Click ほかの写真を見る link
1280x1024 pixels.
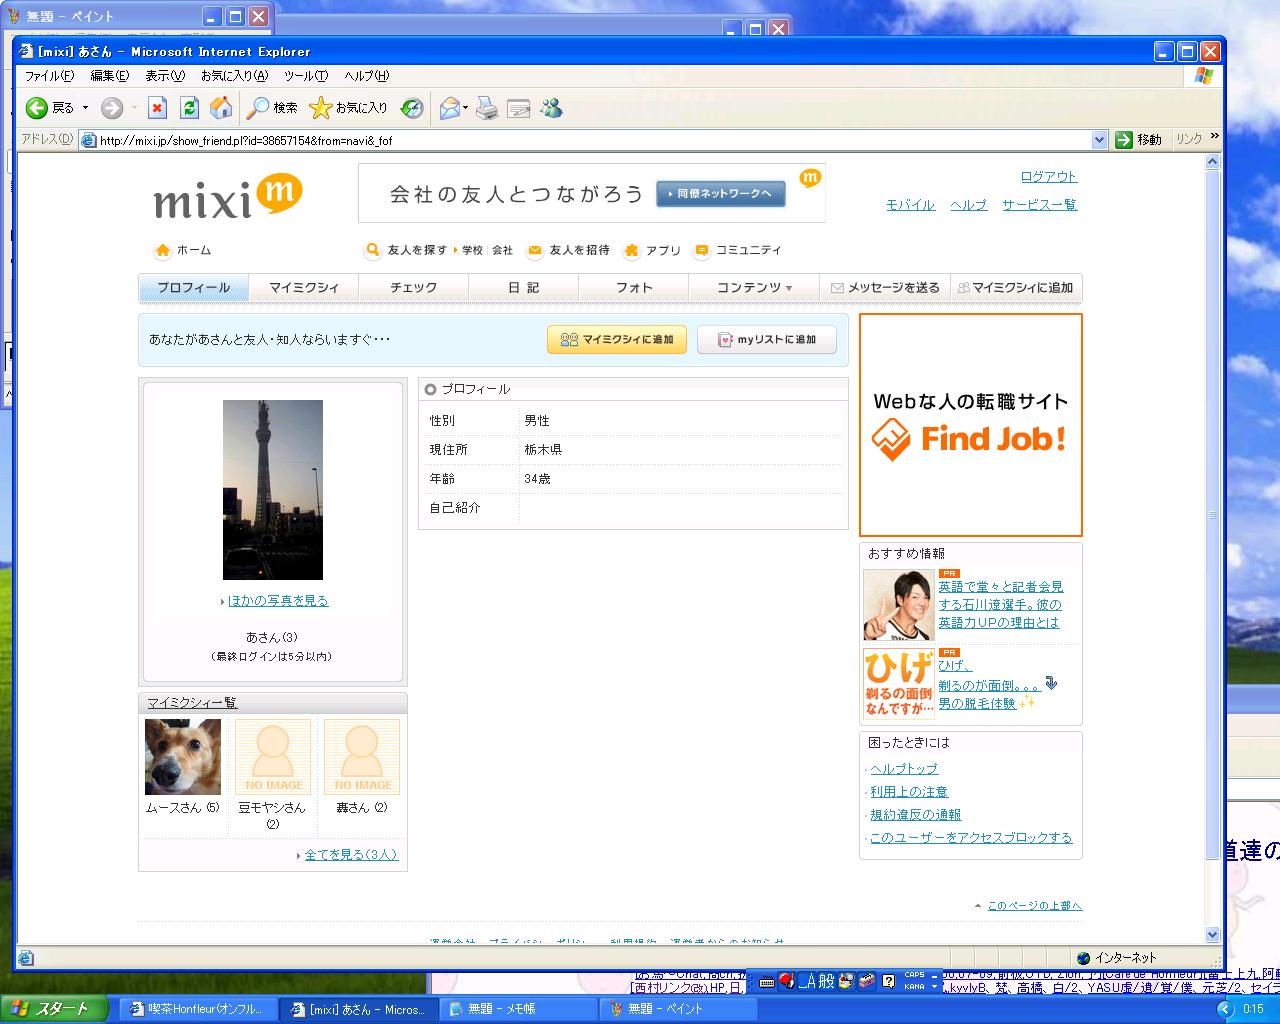278,601
